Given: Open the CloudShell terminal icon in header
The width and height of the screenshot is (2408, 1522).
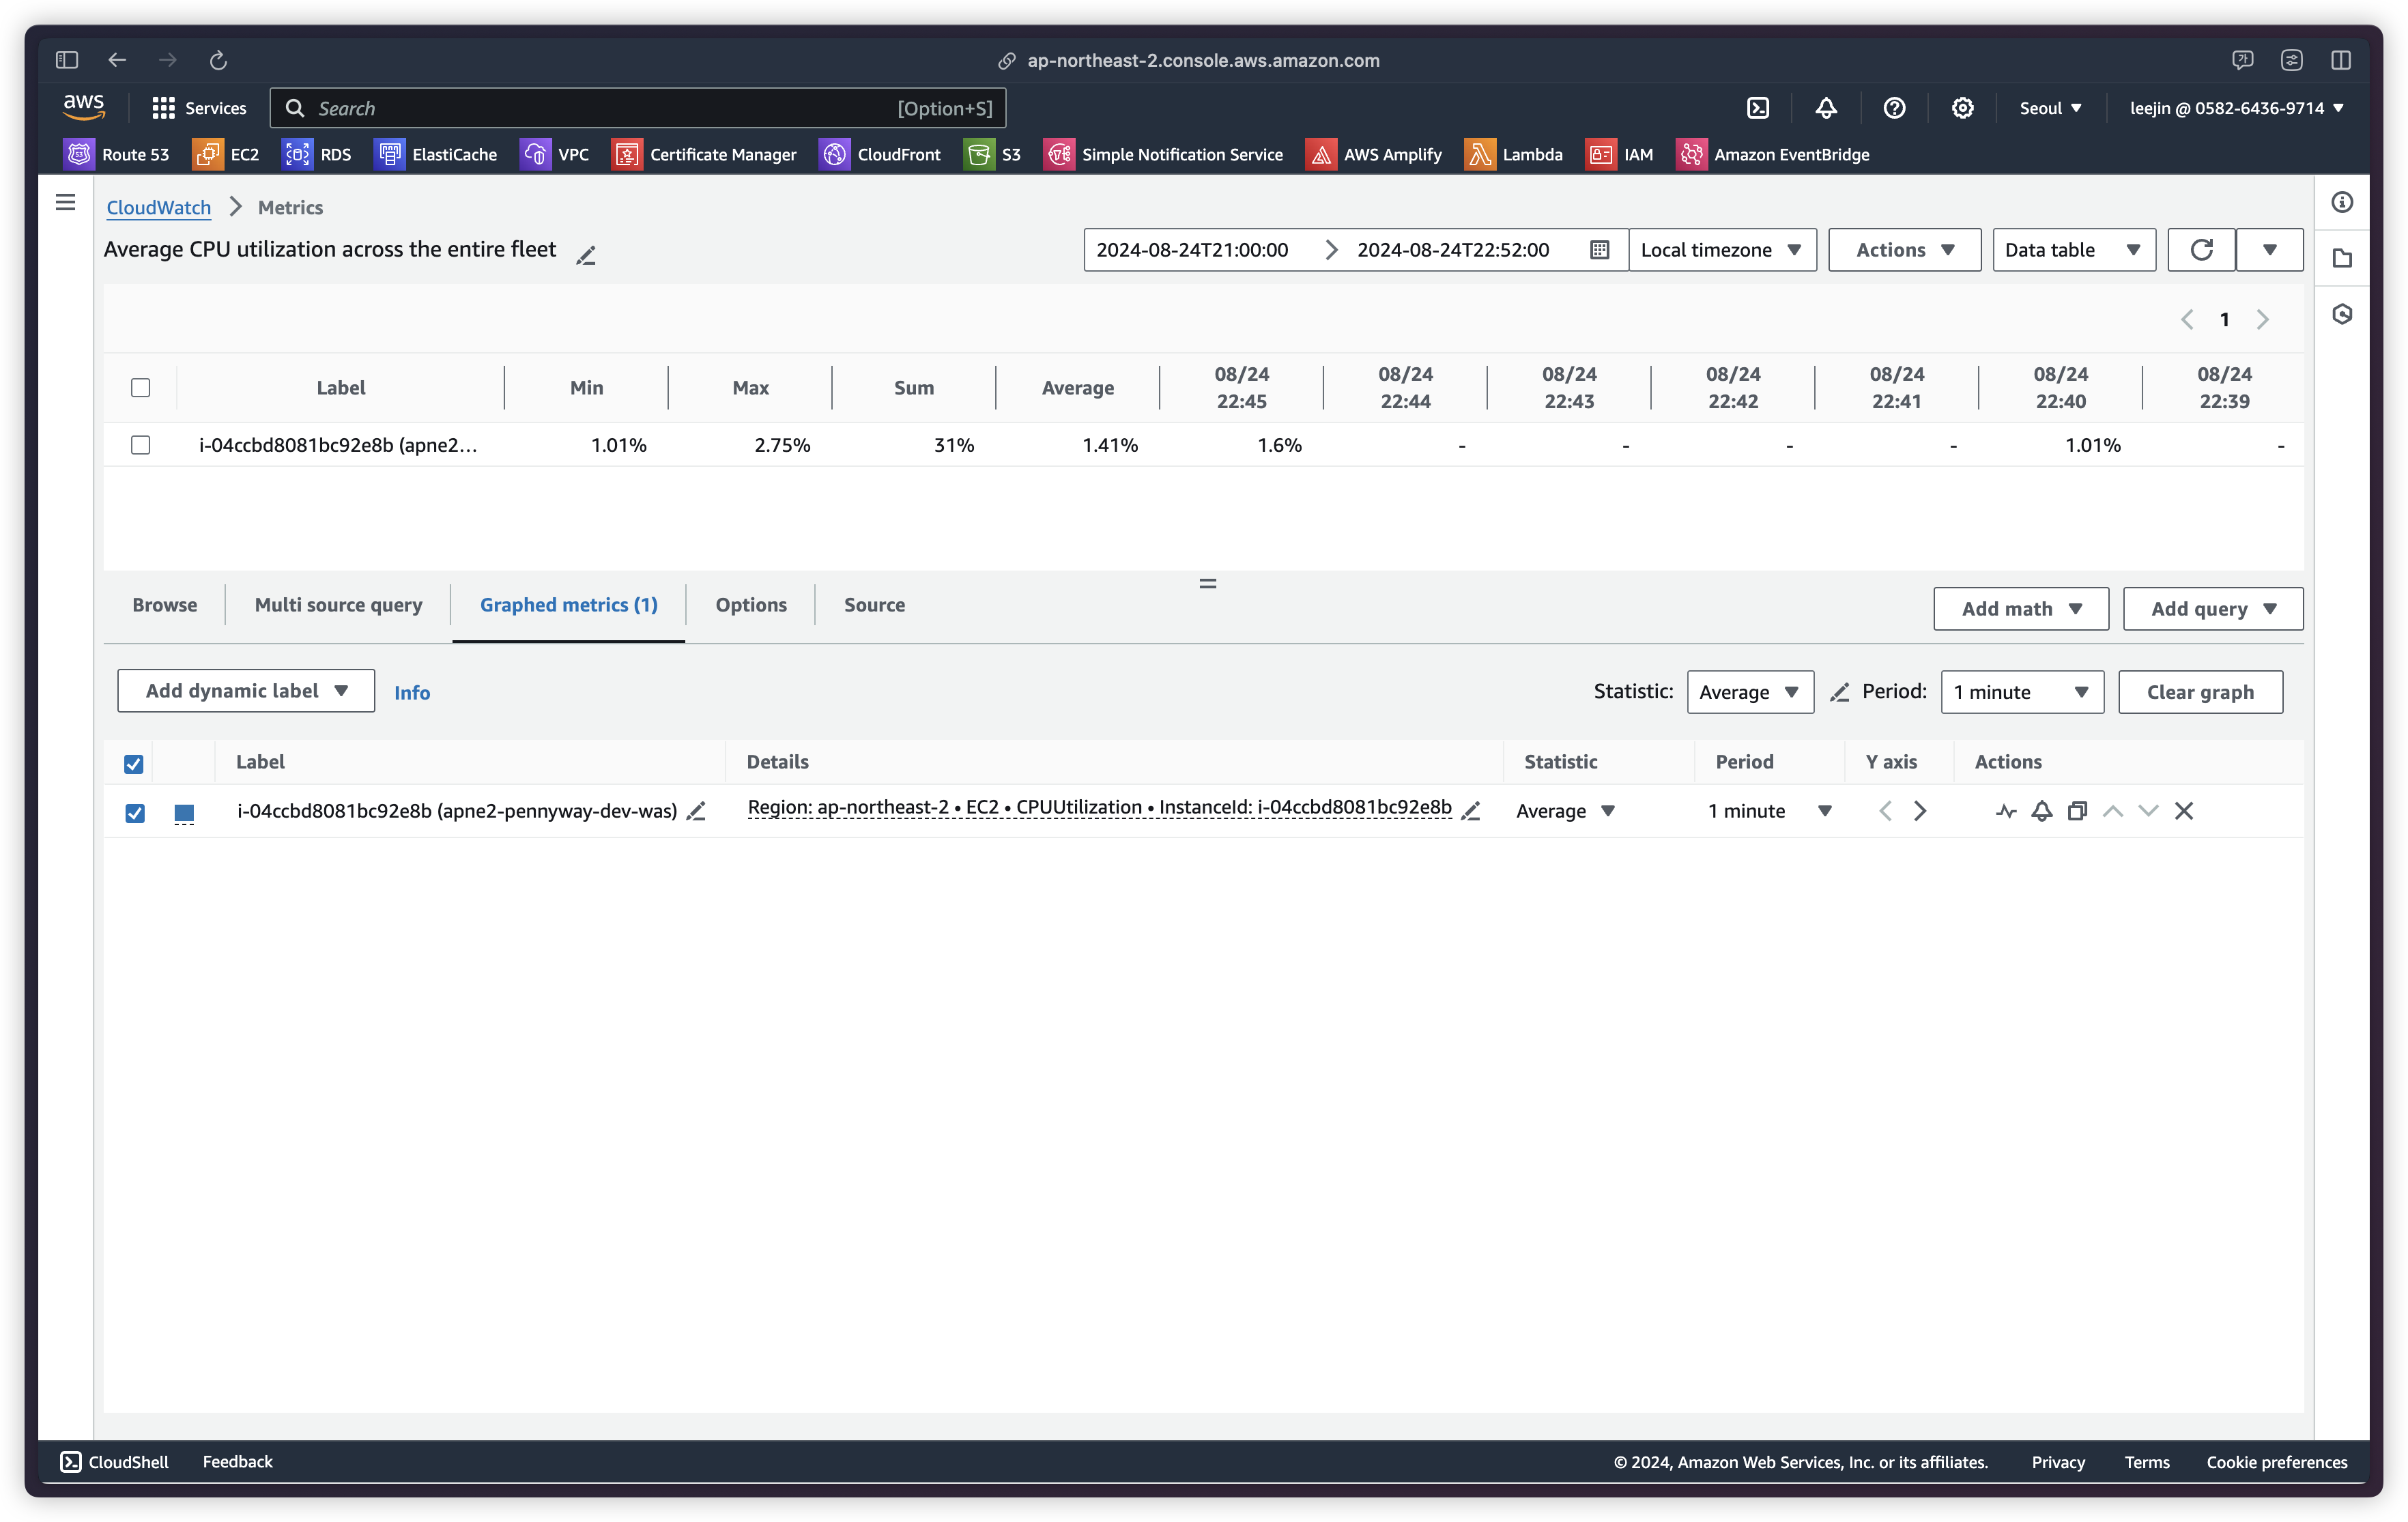Looking at the screenshot, I should [1758, 108].
